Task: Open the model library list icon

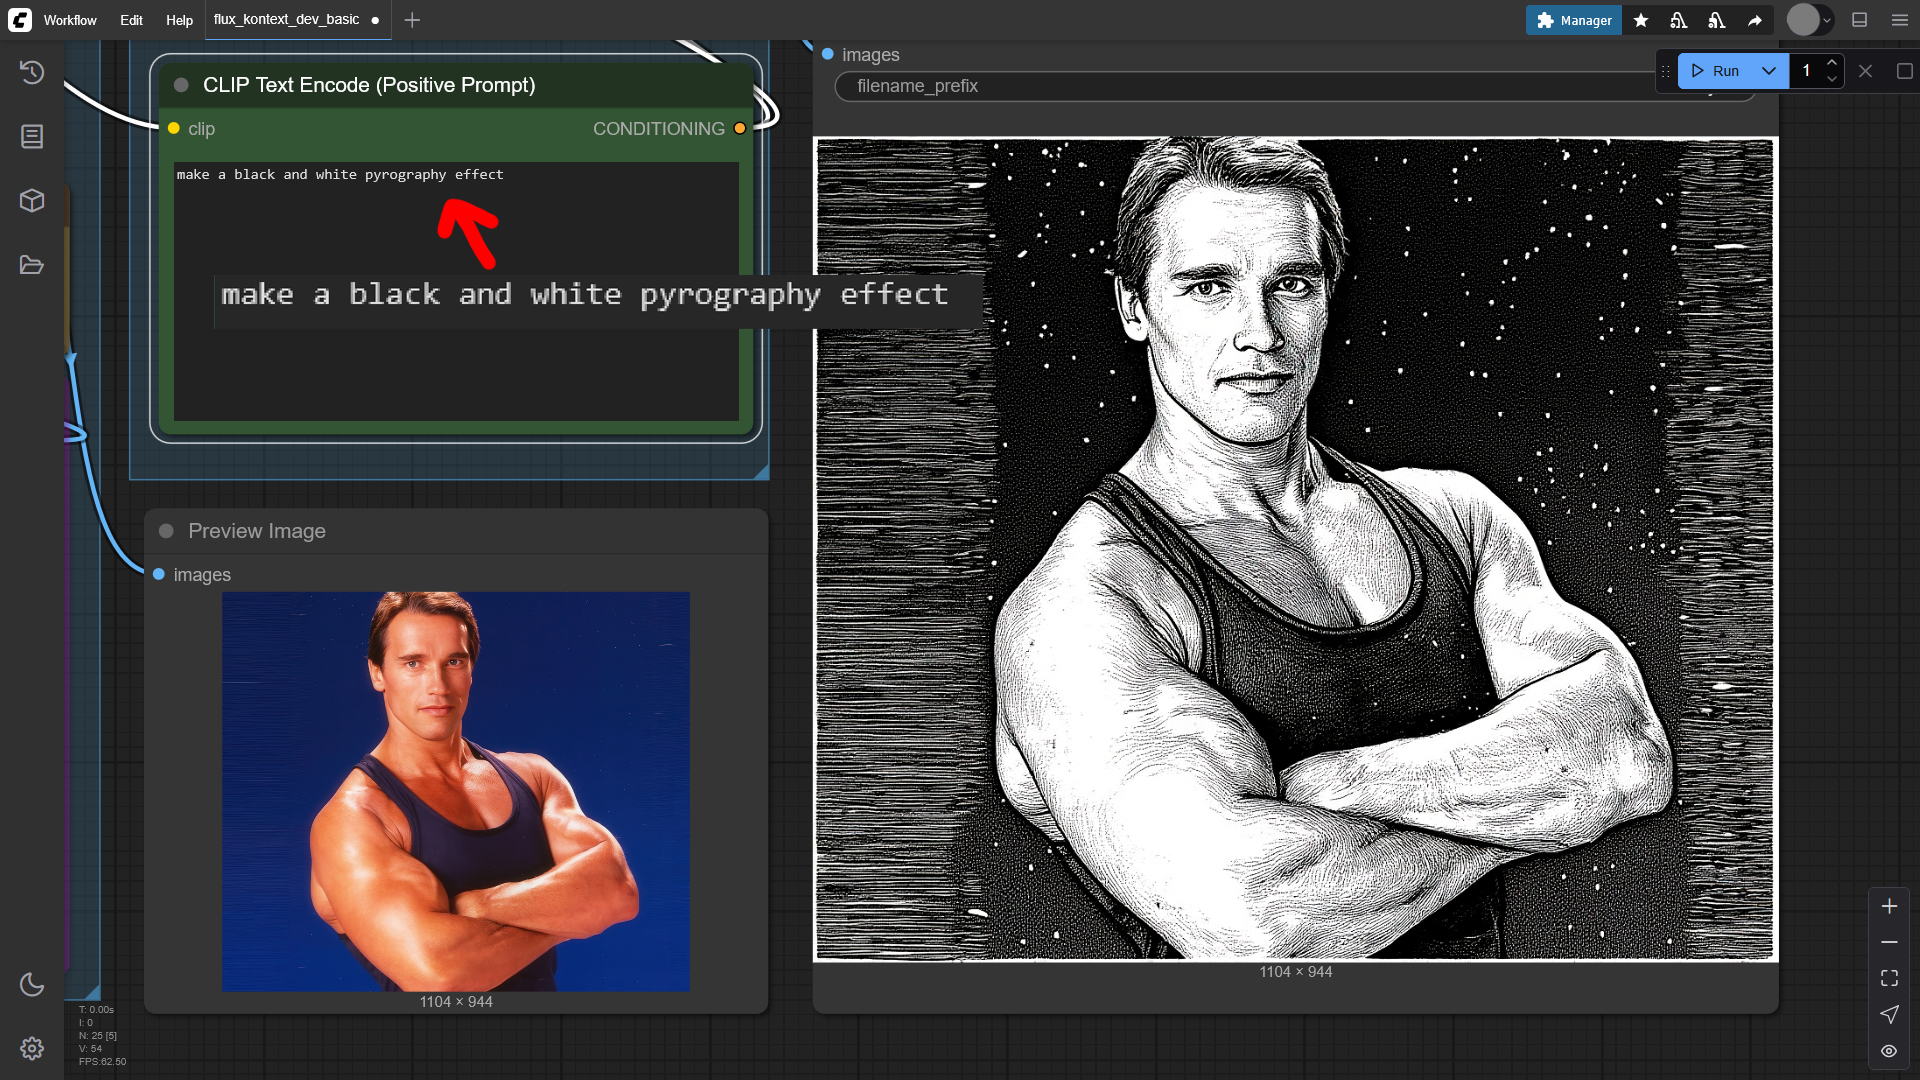Action: (32, 136)
